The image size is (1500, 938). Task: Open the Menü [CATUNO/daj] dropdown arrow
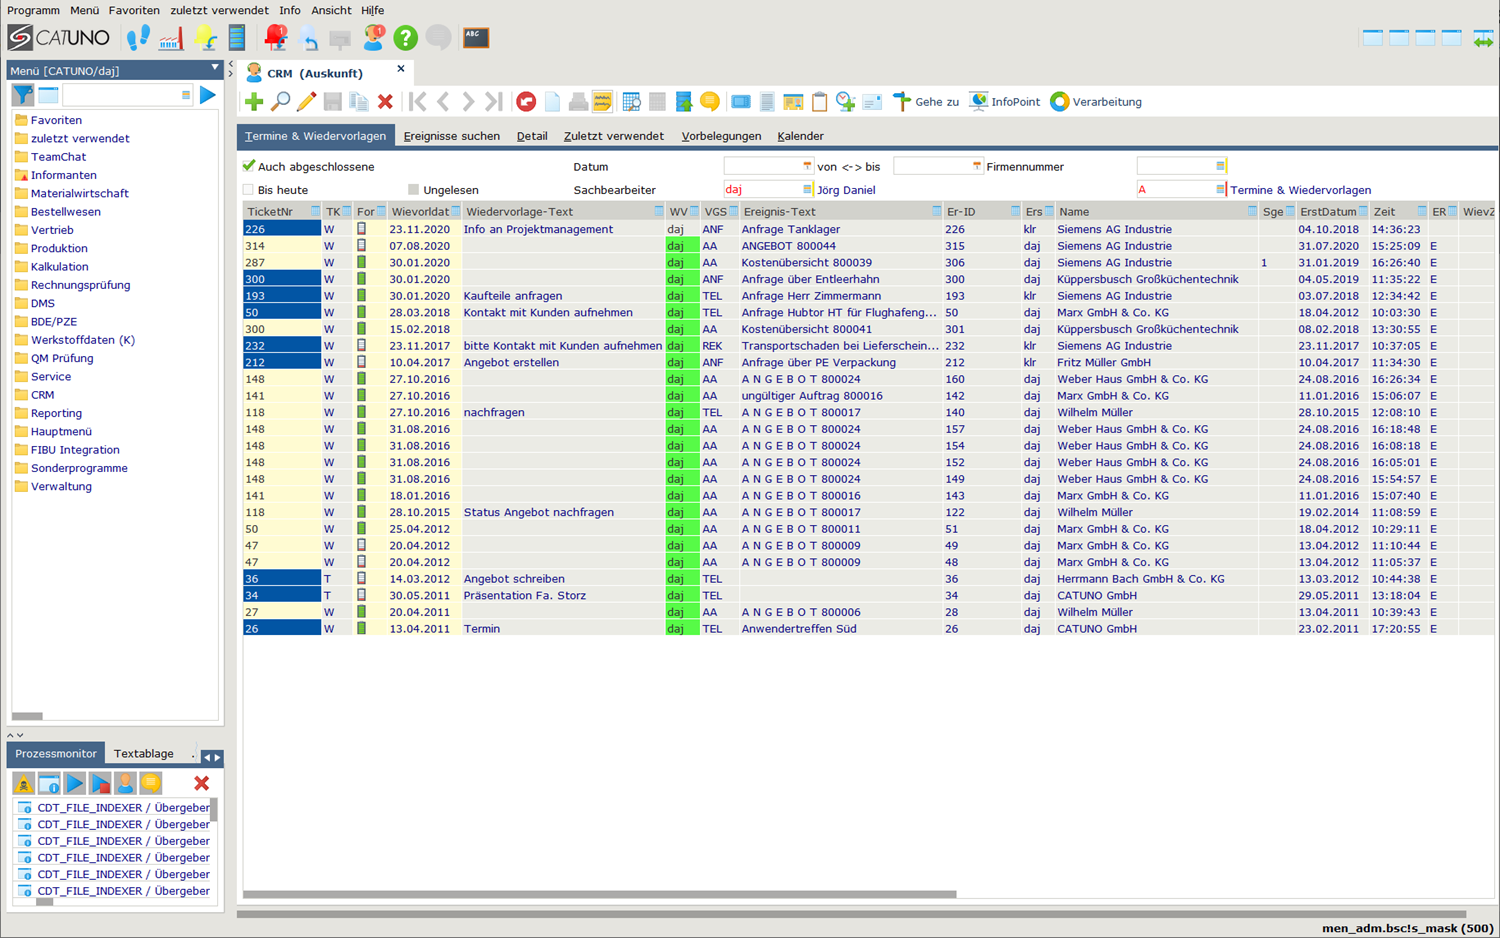pos(214,69)
